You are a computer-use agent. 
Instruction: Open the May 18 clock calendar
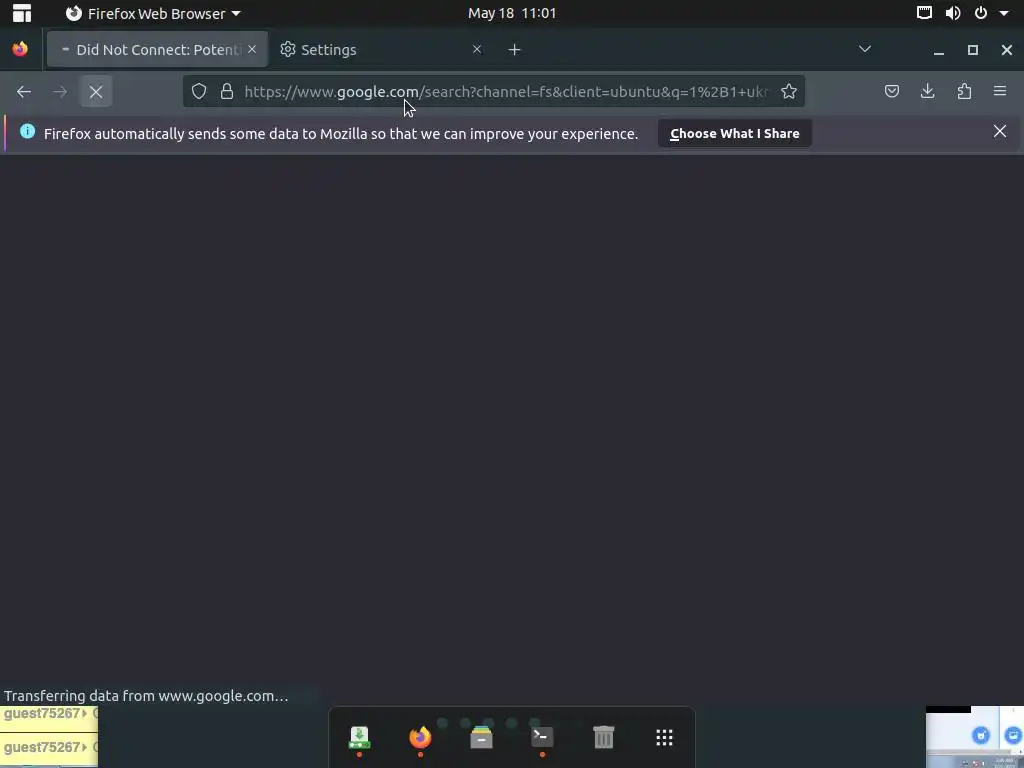[x=512, y=13]
